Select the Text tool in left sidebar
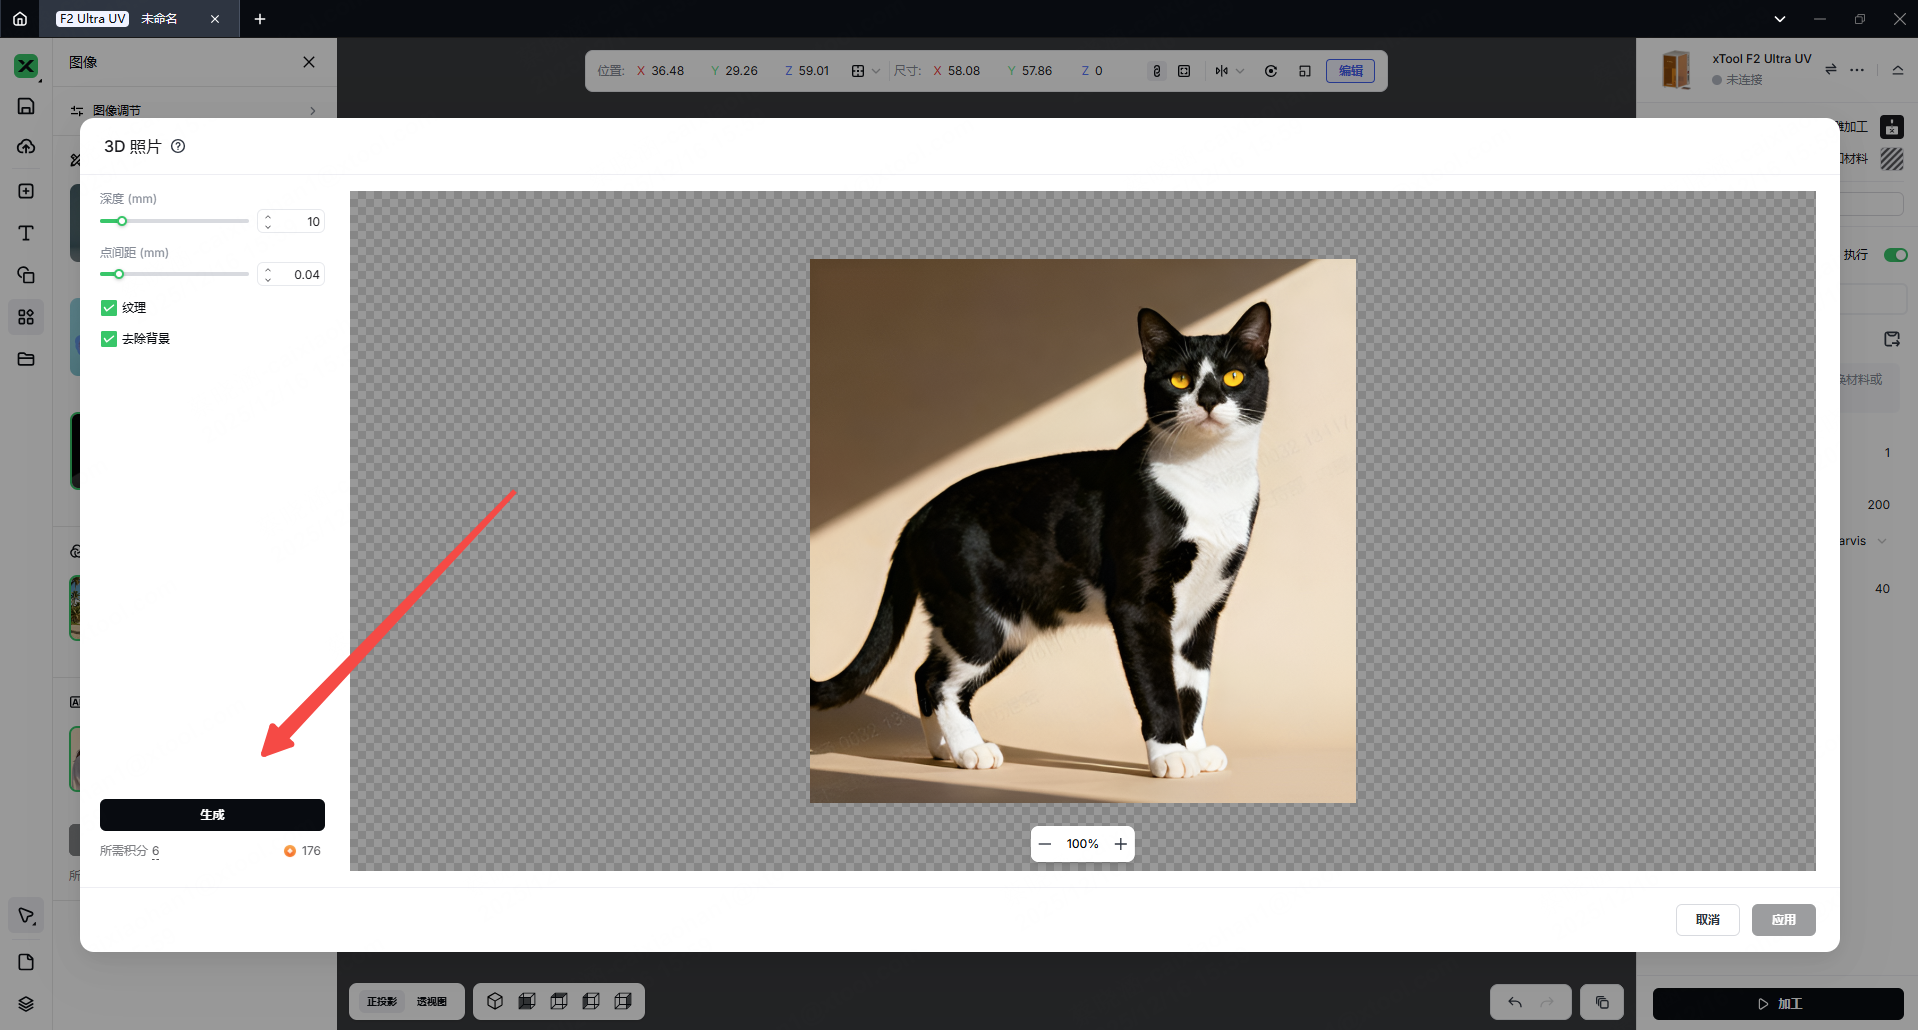Viewport: 1918px width, 1030px height. [26, 233]
